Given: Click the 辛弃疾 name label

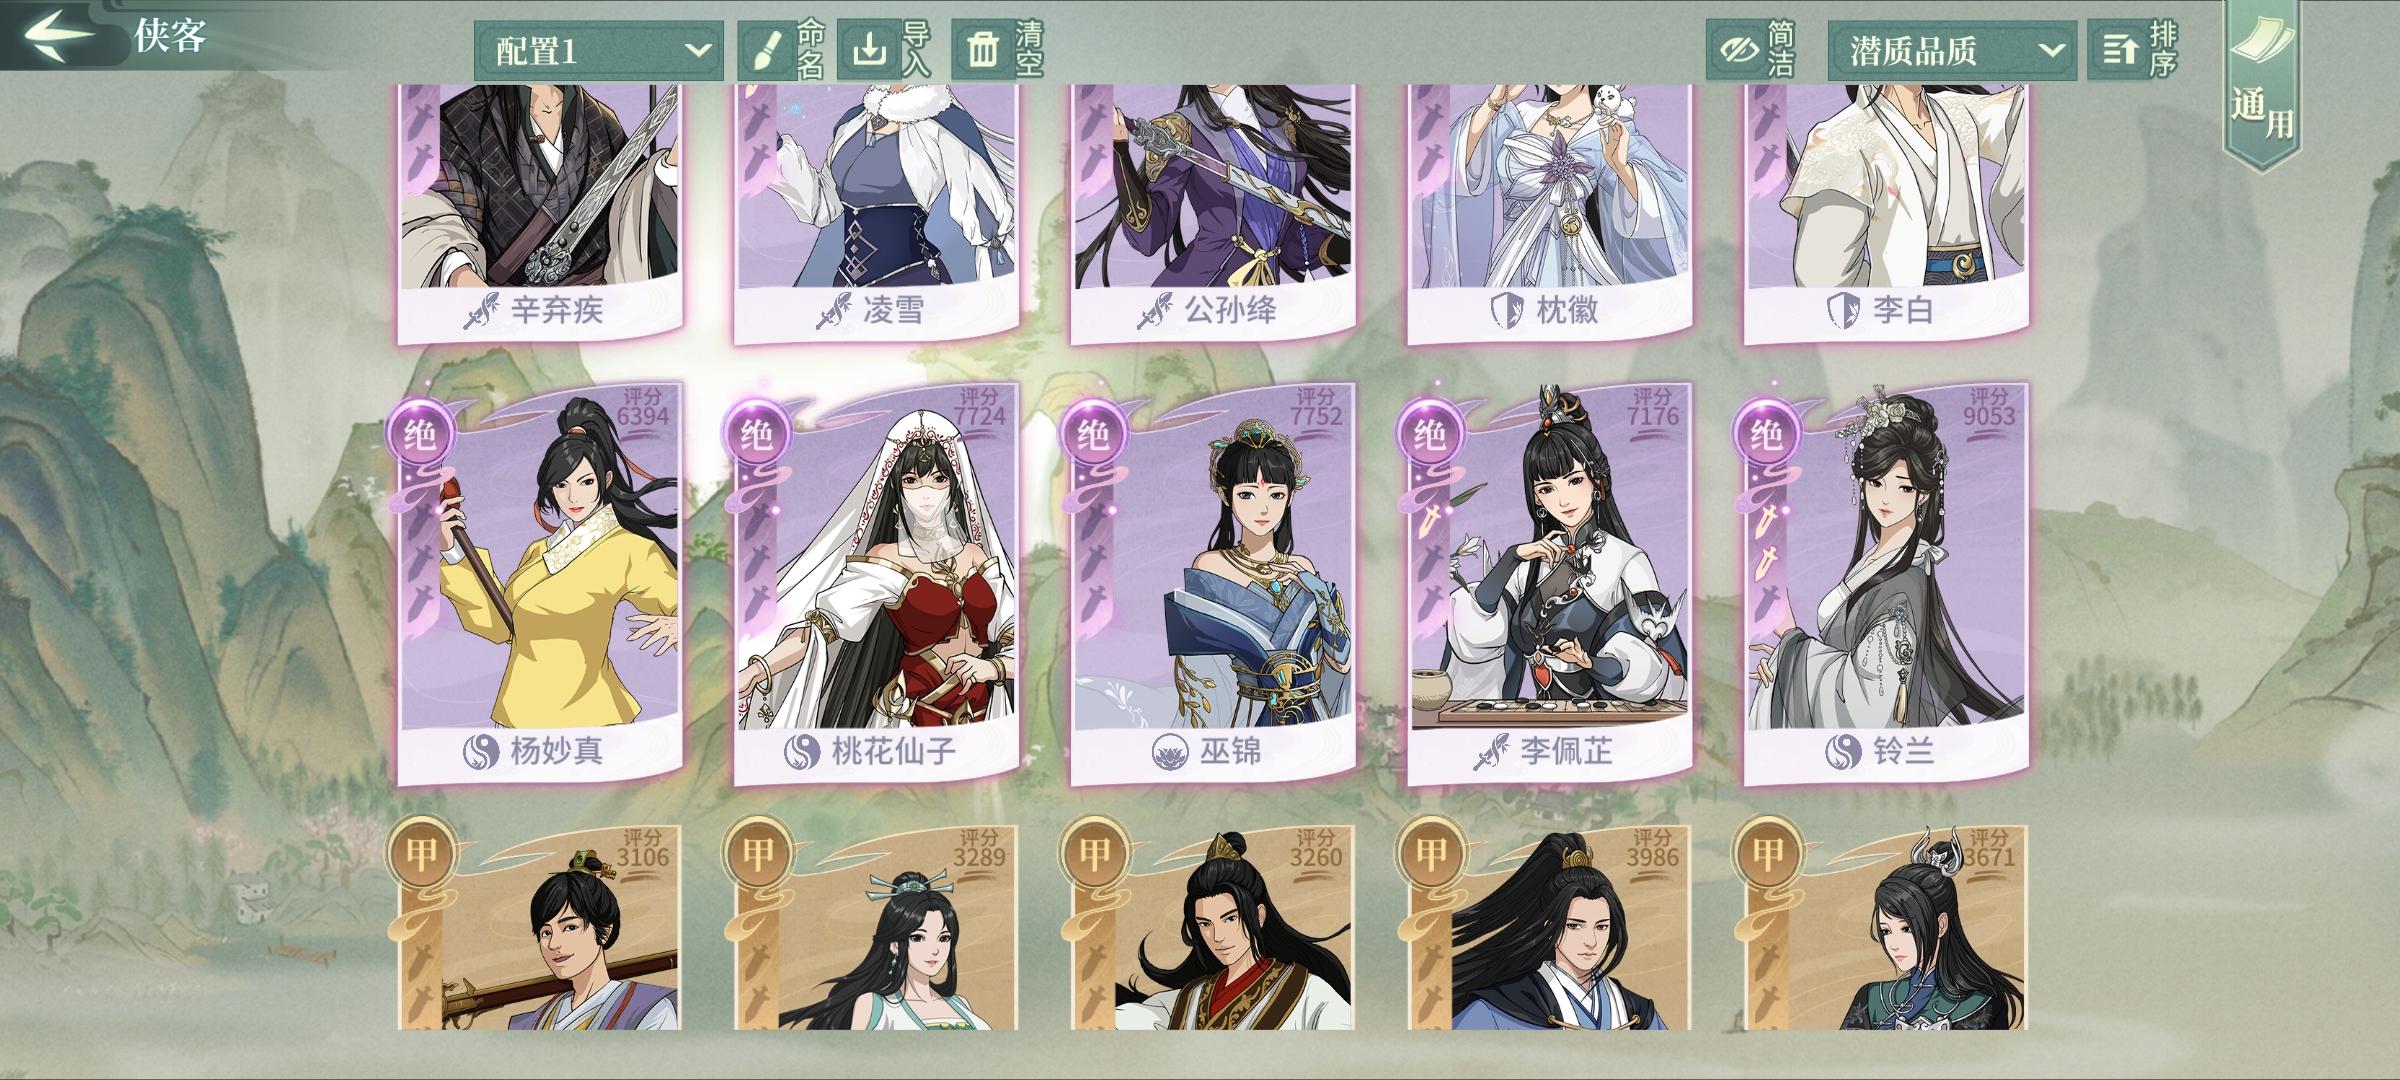Looking at the screenshot, I should (557, 310).
